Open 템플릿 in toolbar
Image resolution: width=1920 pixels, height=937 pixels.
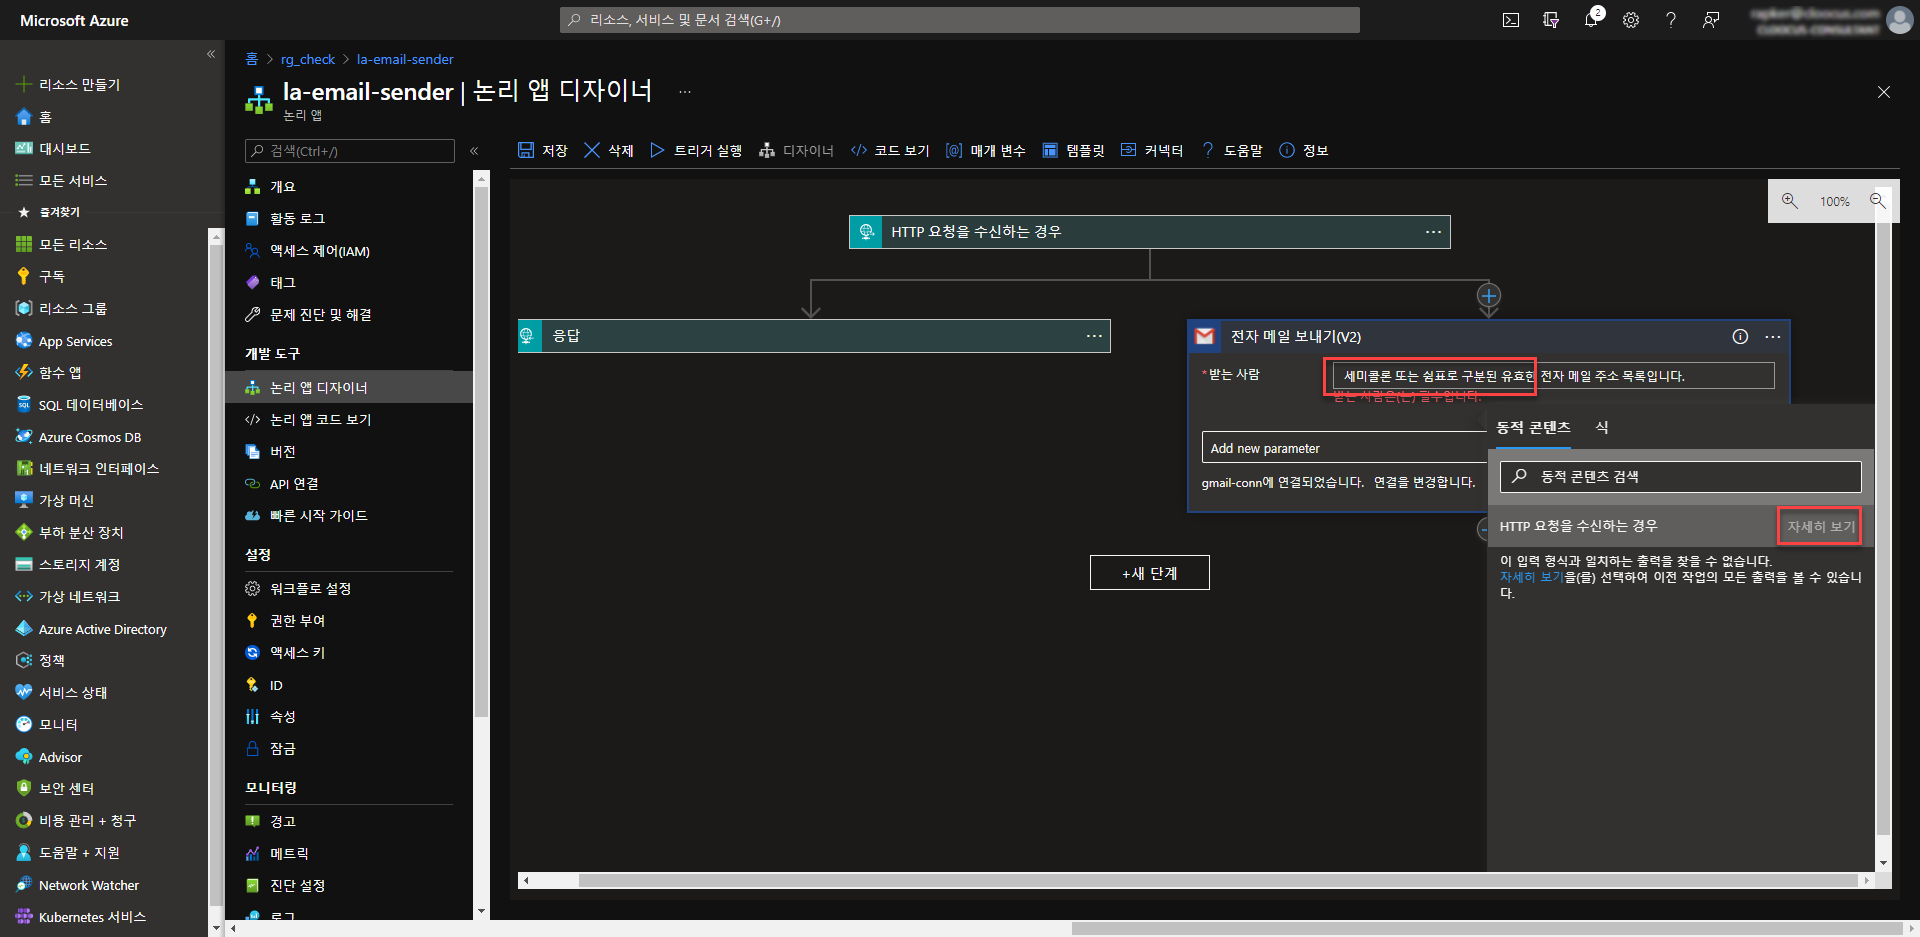[1073, 150]
